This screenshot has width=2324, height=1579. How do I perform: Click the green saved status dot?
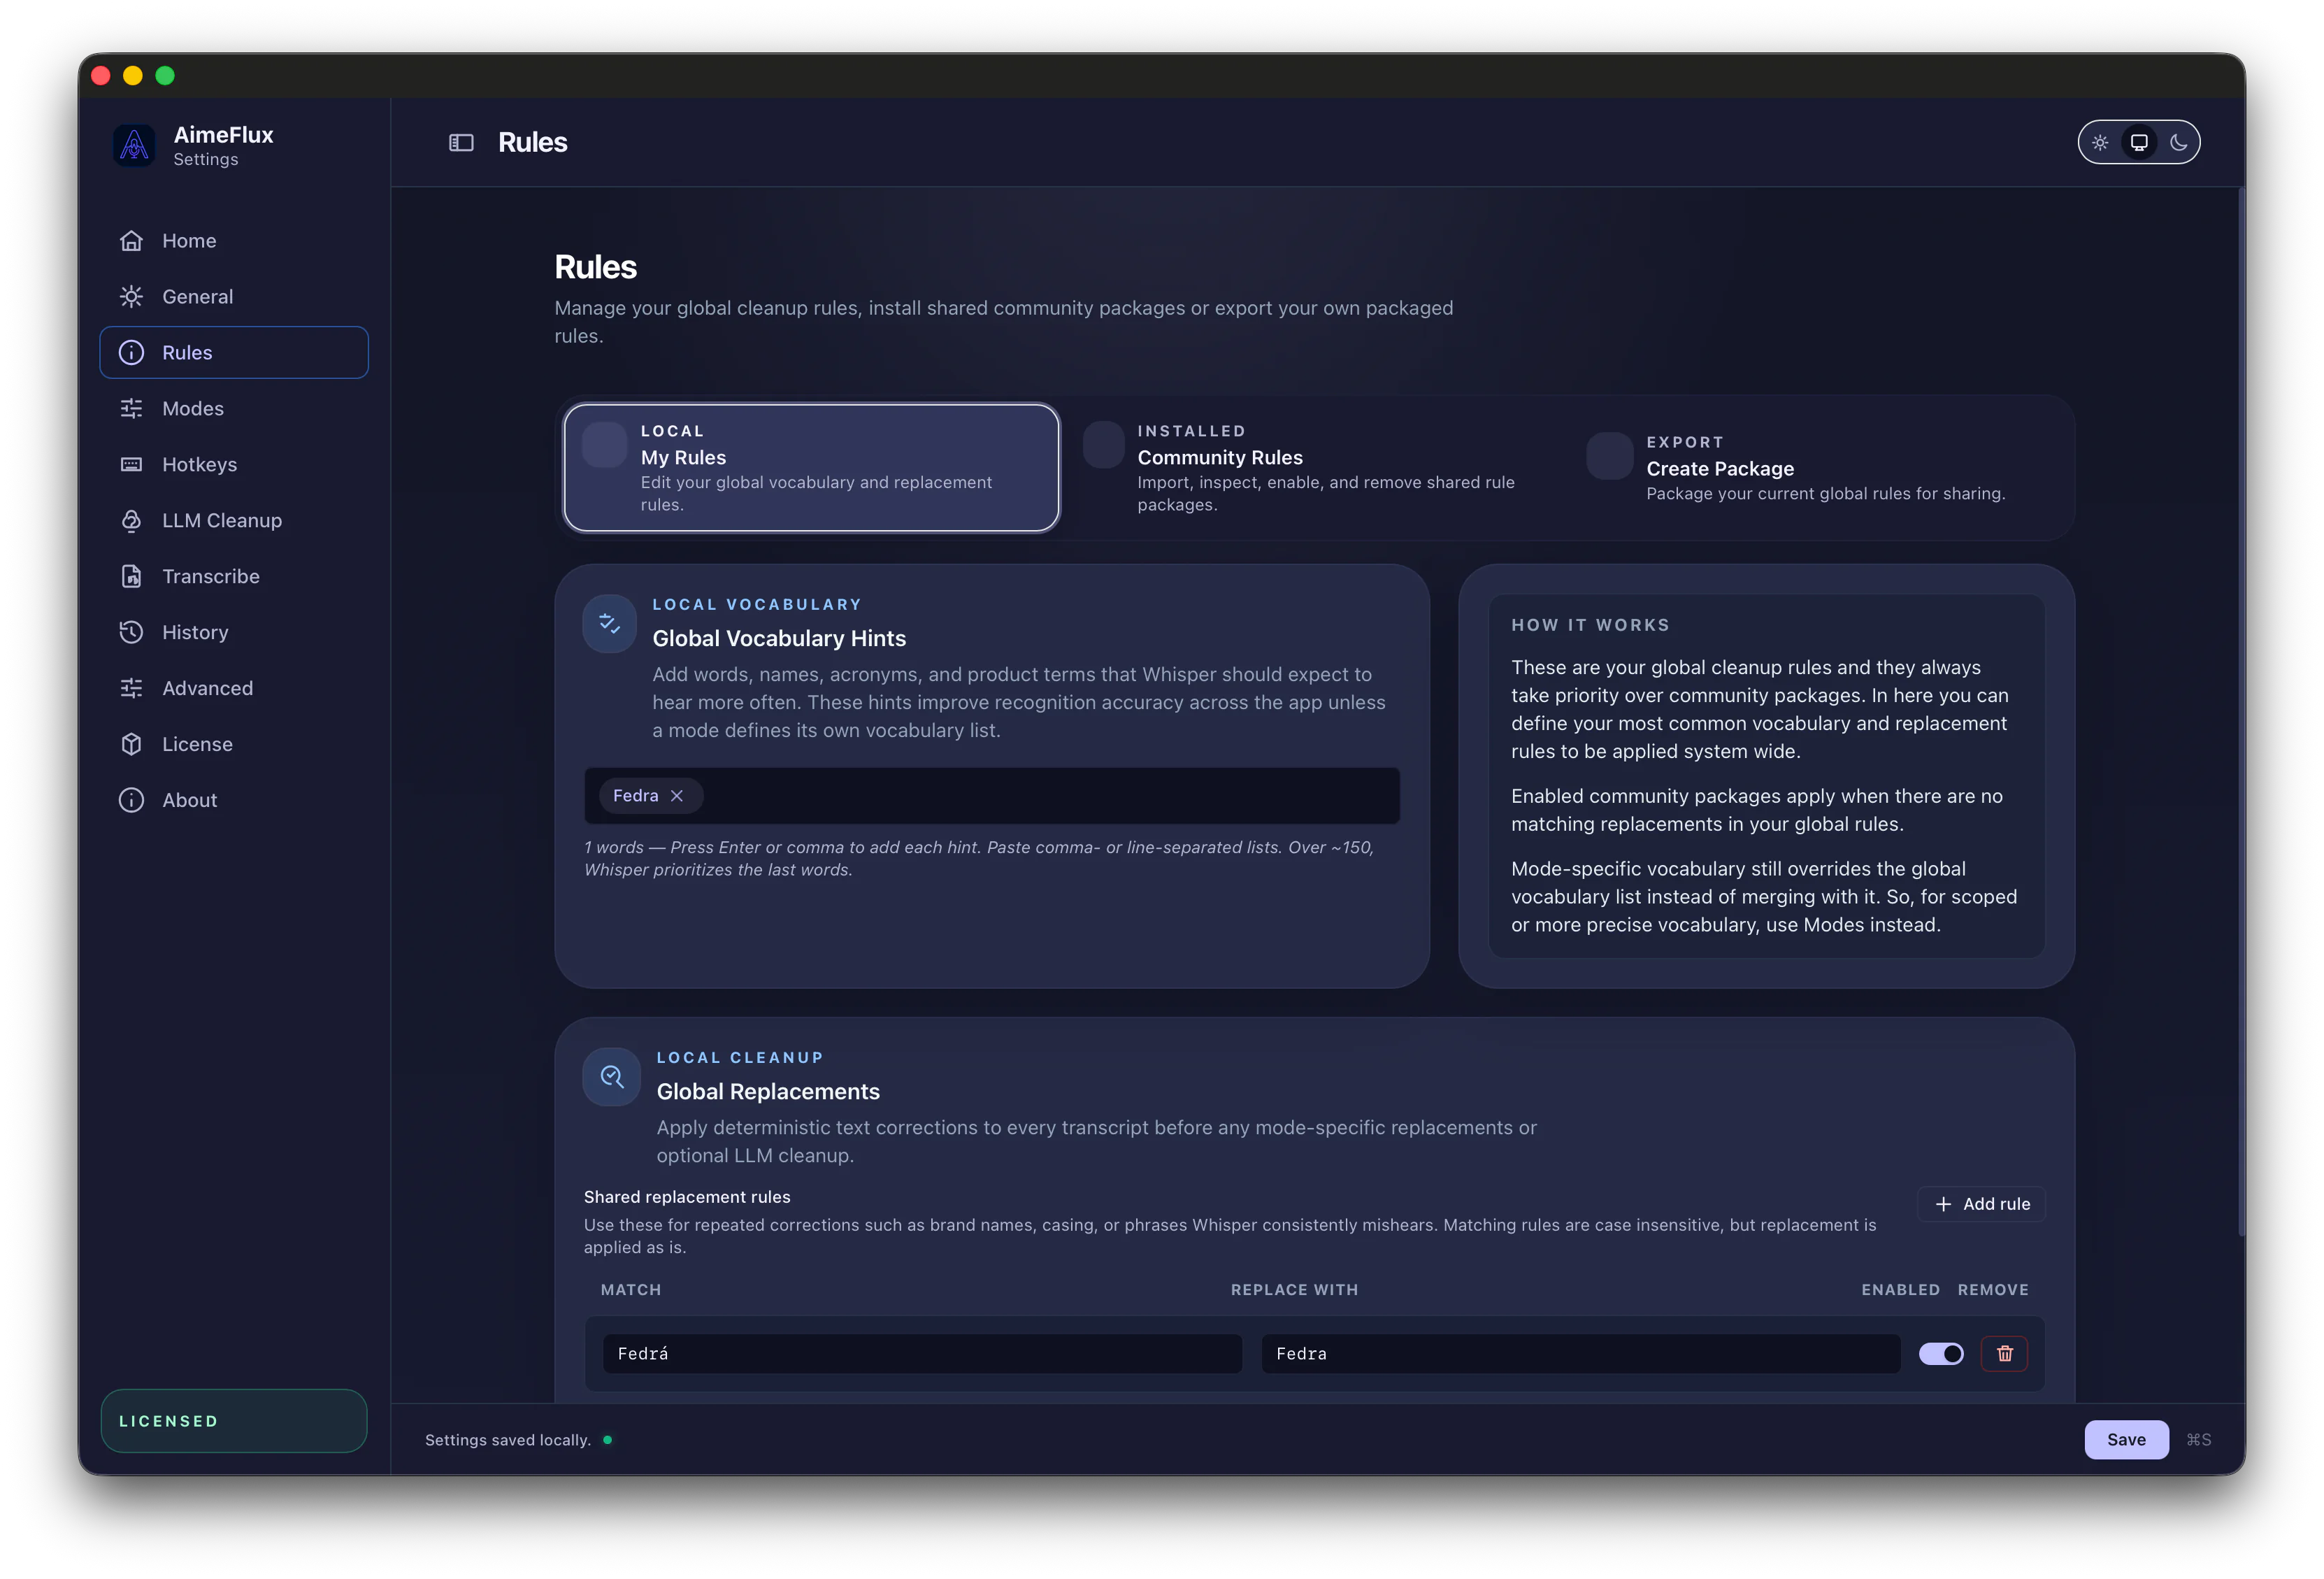coord(607,1440)
